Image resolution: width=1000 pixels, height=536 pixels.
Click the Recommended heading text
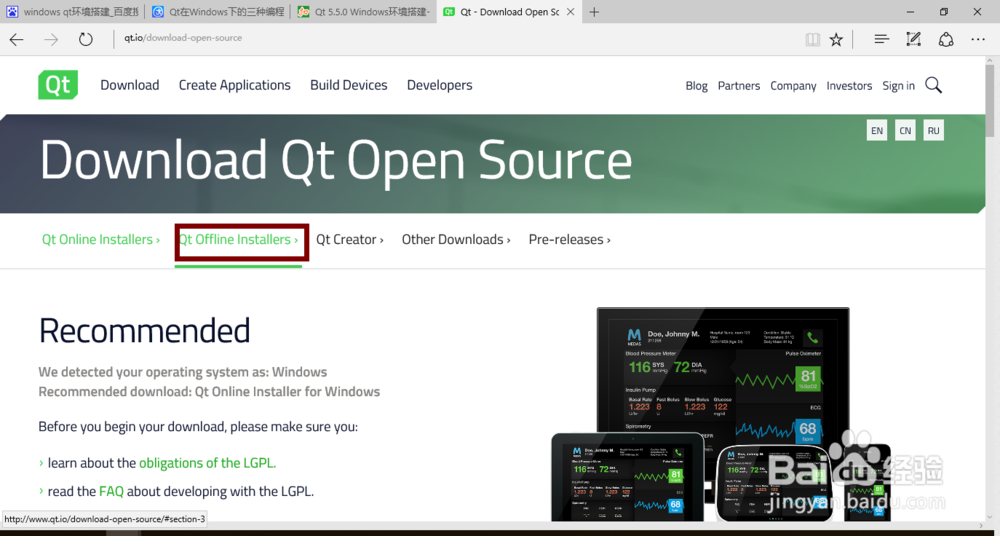click(x=144, y=331)
